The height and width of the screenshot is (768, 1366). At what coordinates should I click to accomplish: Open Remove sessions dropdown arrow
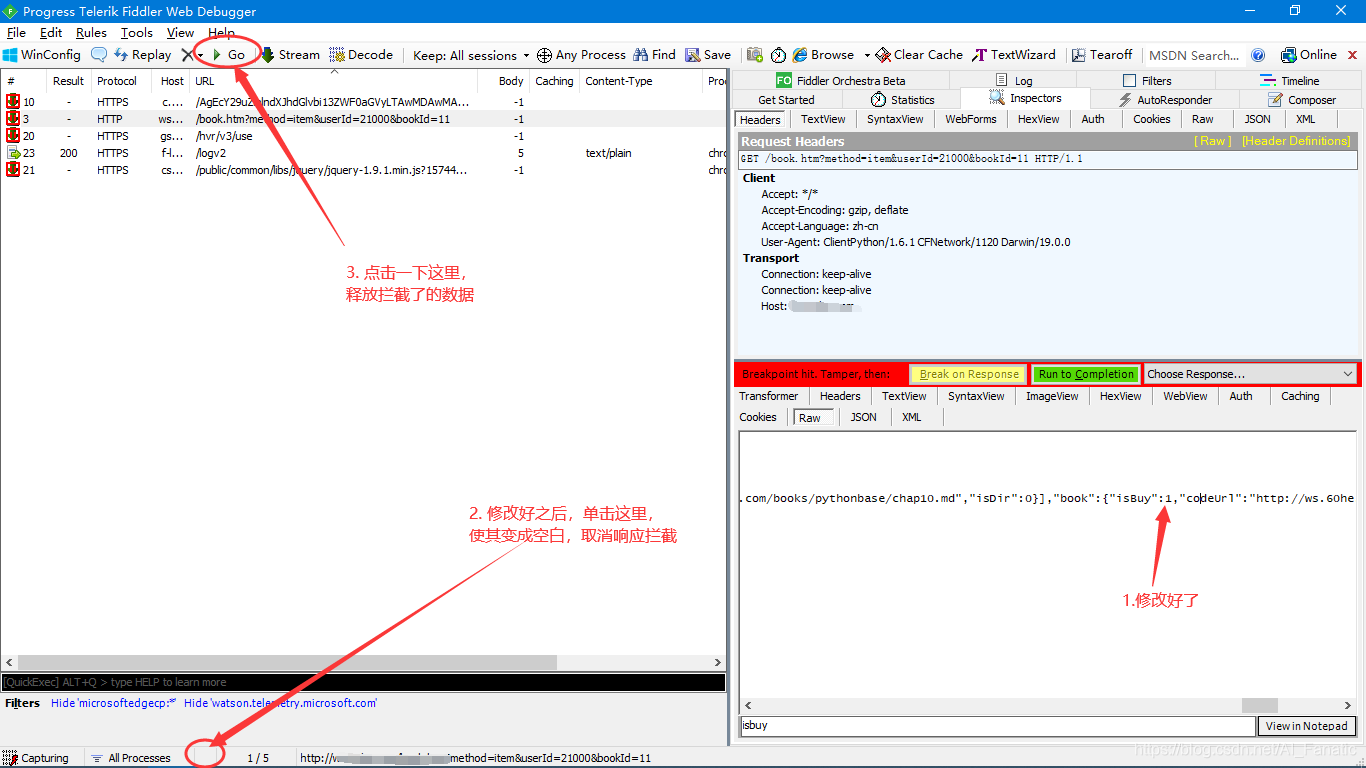click(x=200, y=56)
